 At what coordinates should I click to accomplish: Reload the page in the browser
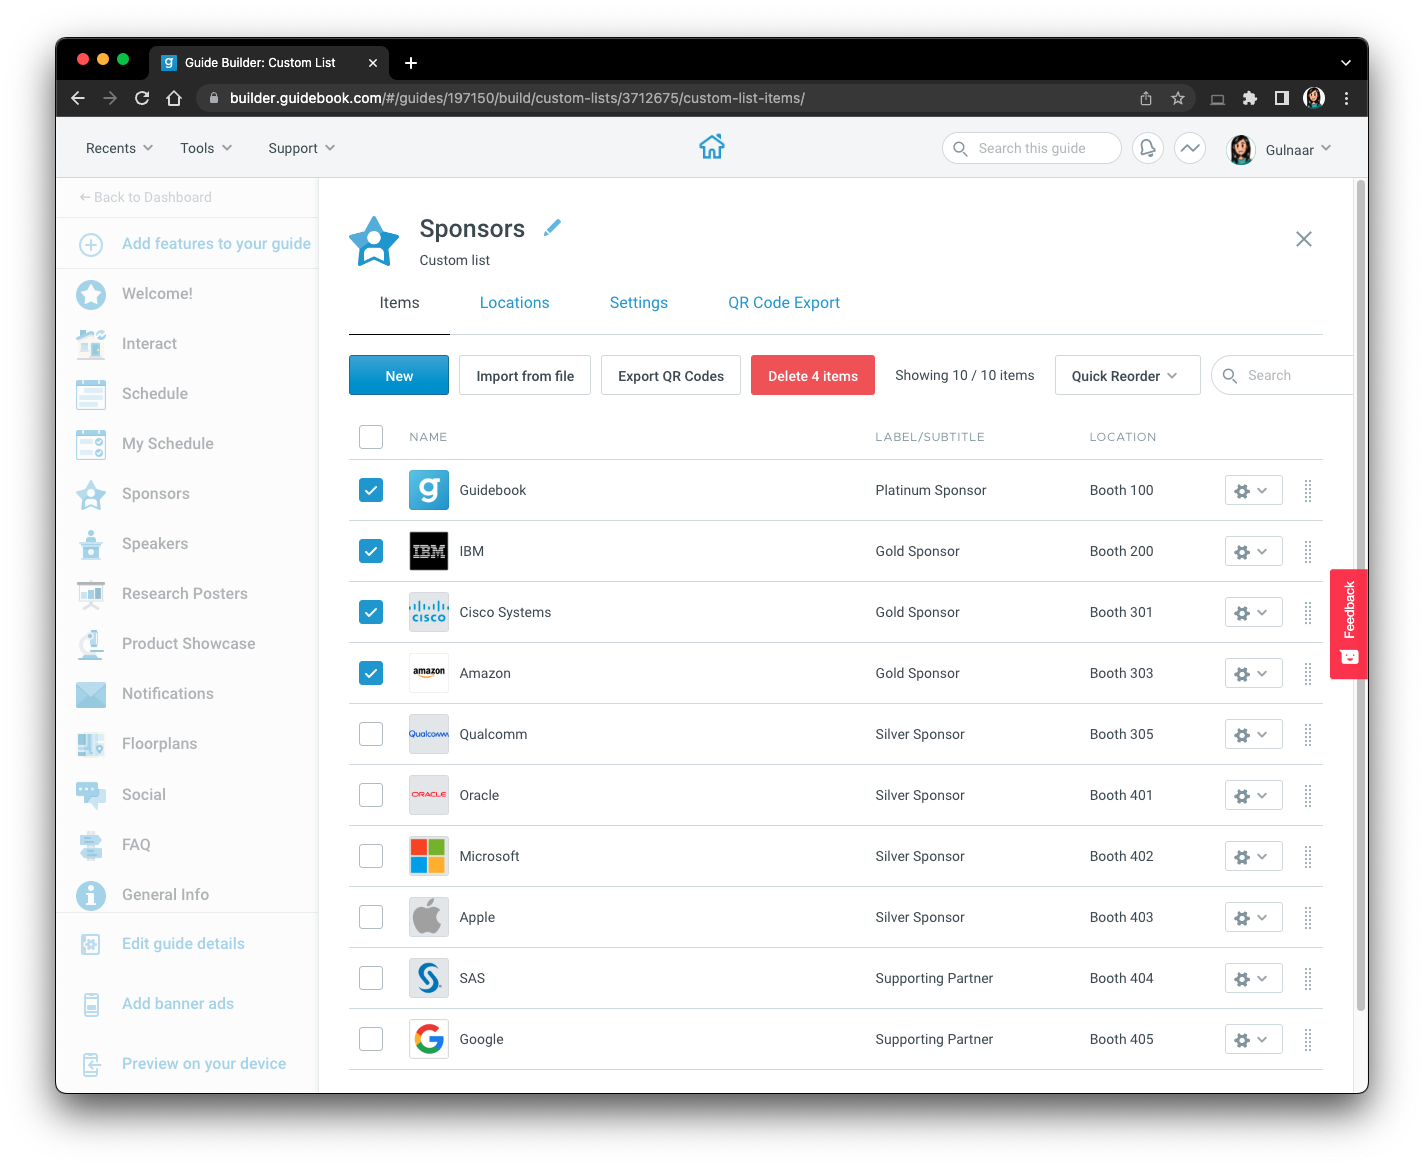tap(142, 98)
